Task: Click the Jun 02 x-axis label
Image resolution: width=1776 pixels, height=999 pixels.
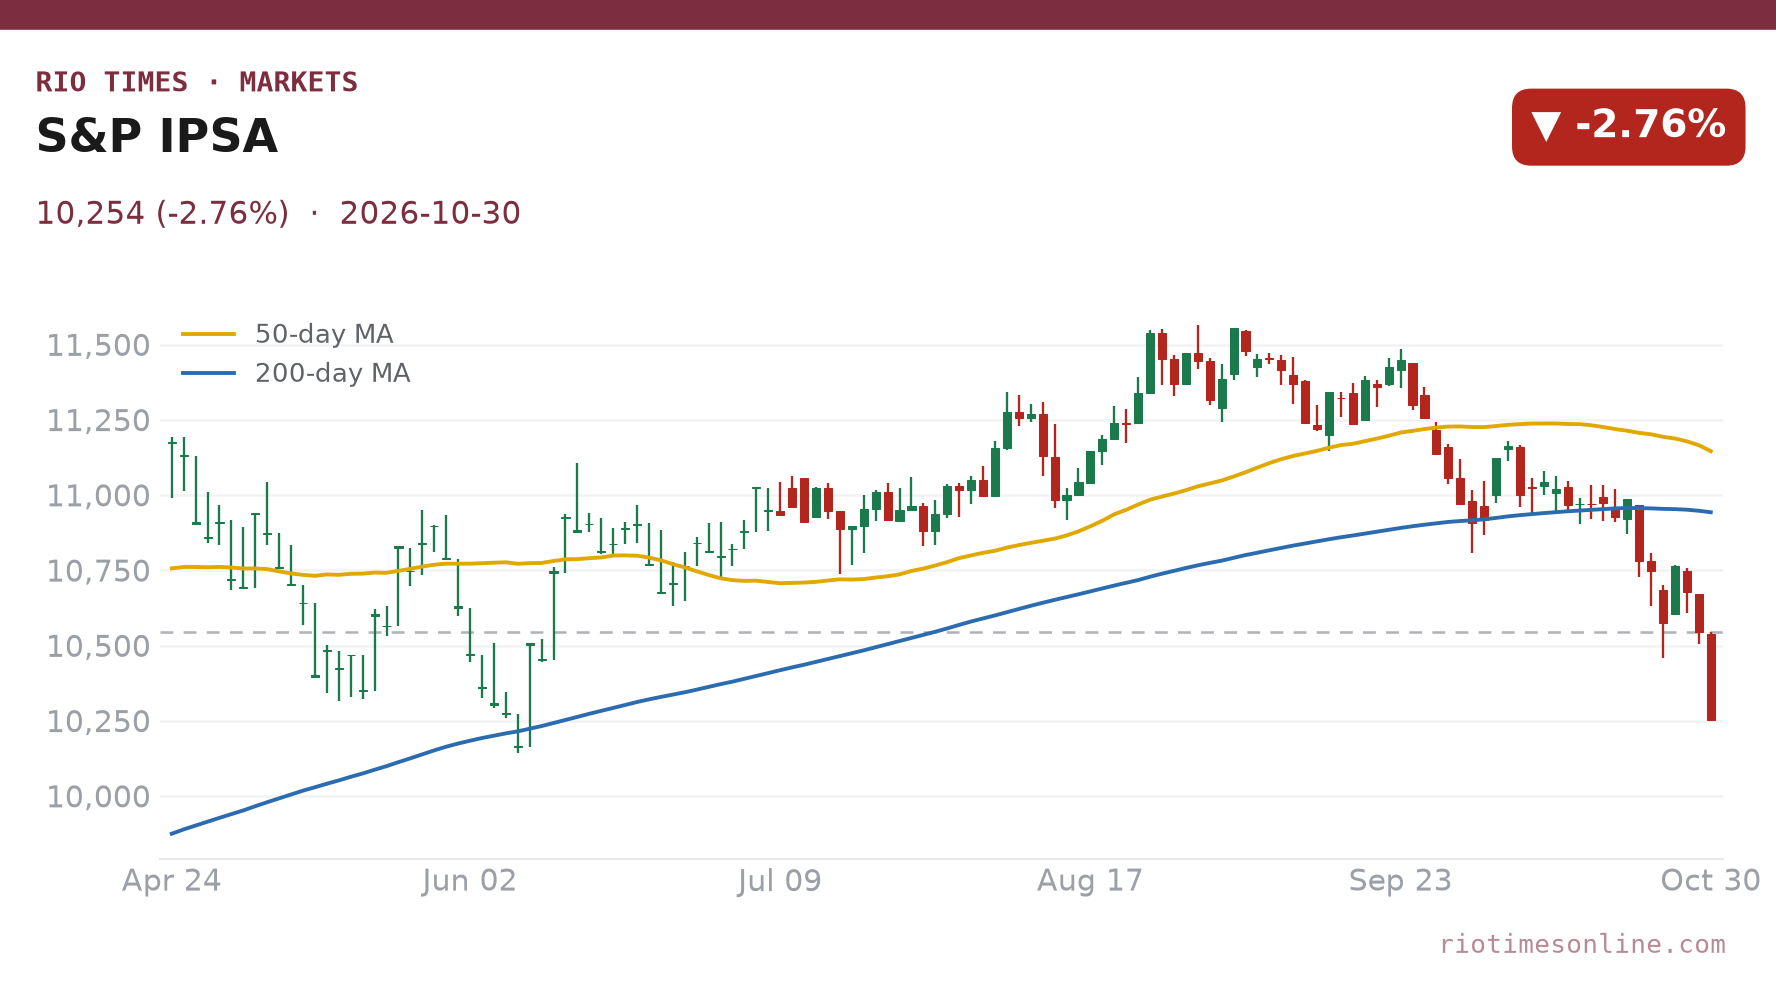Action: (x=469, y=881)
